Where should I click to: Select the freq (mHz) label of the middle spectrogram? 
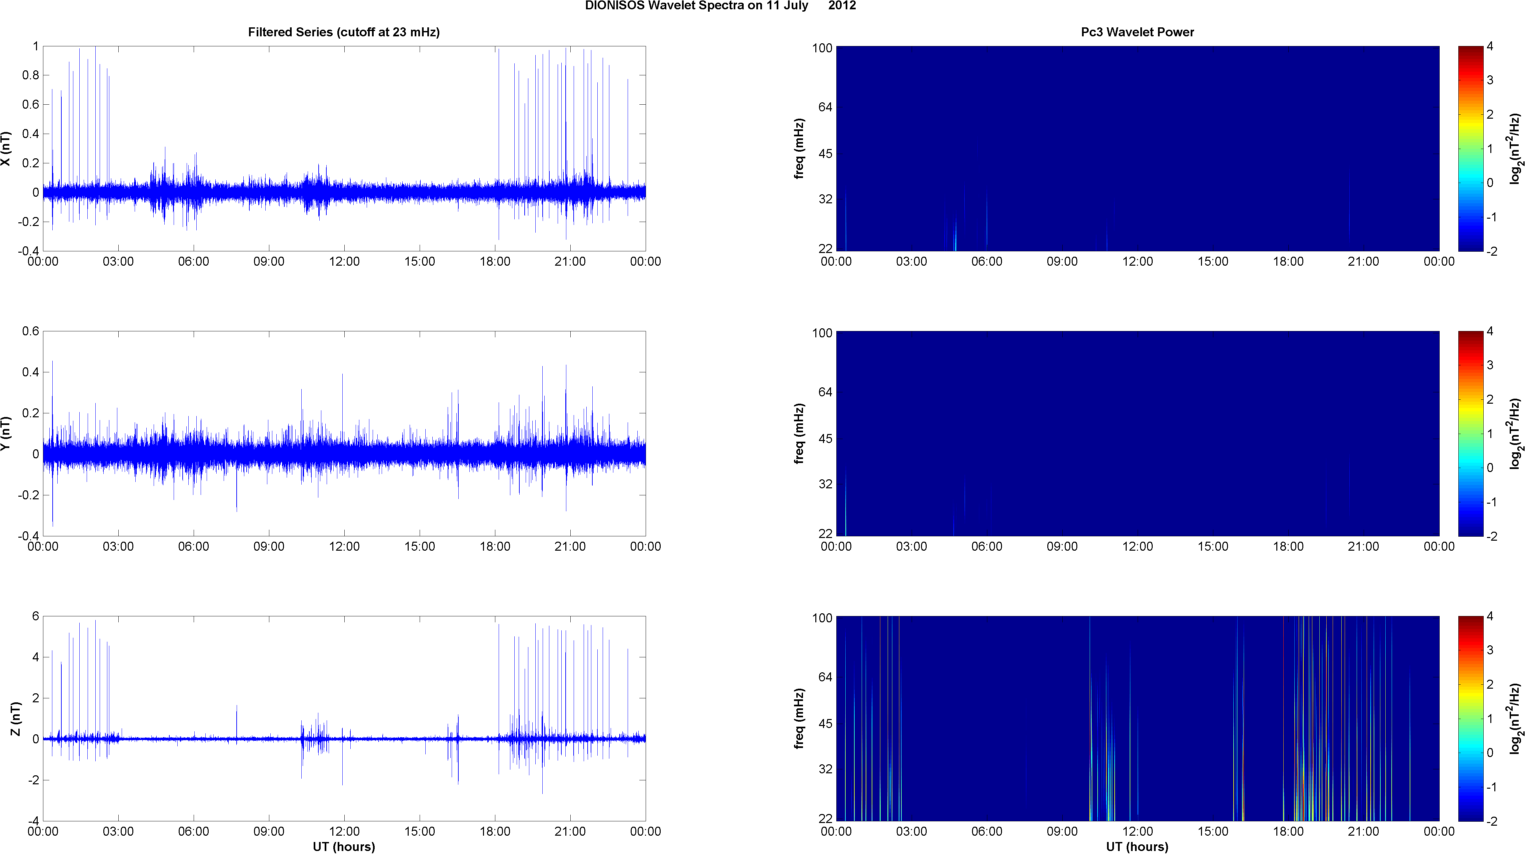(x=800, y=434)
